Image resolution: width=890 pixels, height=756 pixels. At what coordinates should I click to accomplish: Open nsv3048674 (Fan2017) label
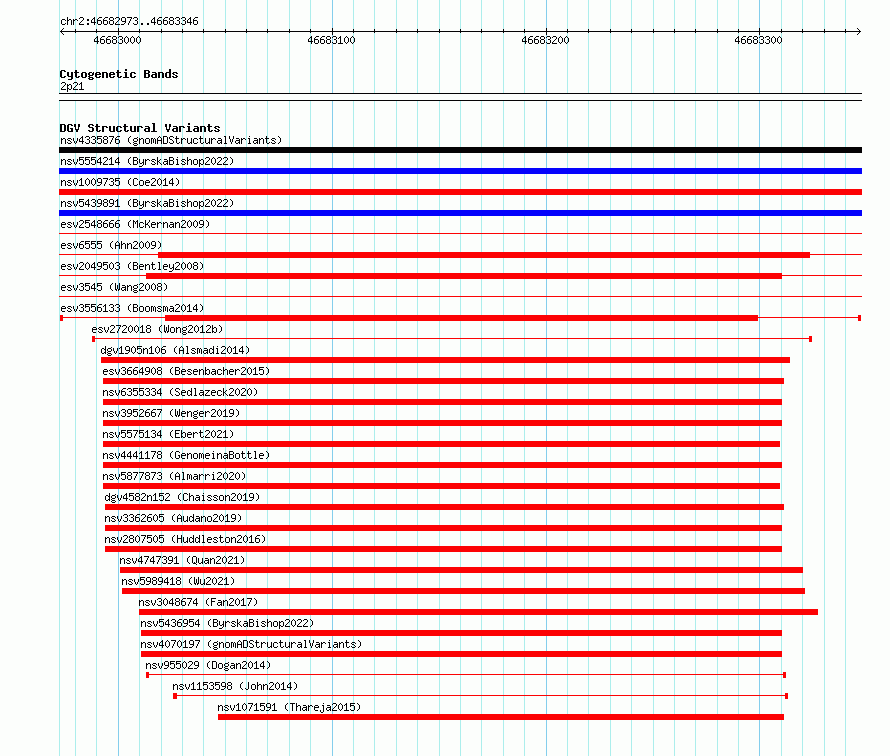198,602
